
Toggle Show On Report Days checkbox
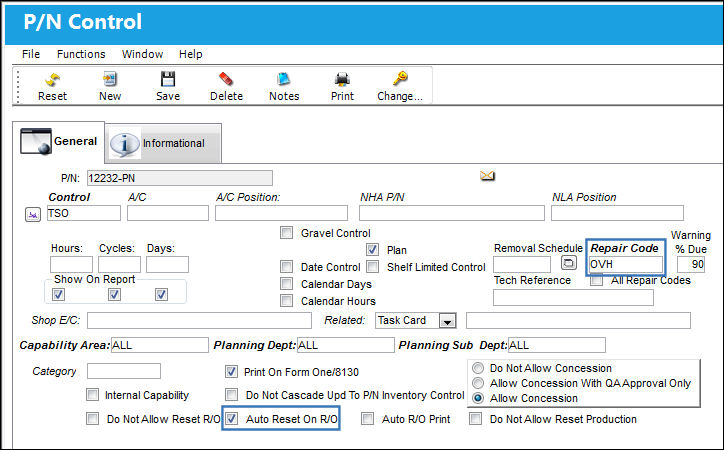coord(161,294)
